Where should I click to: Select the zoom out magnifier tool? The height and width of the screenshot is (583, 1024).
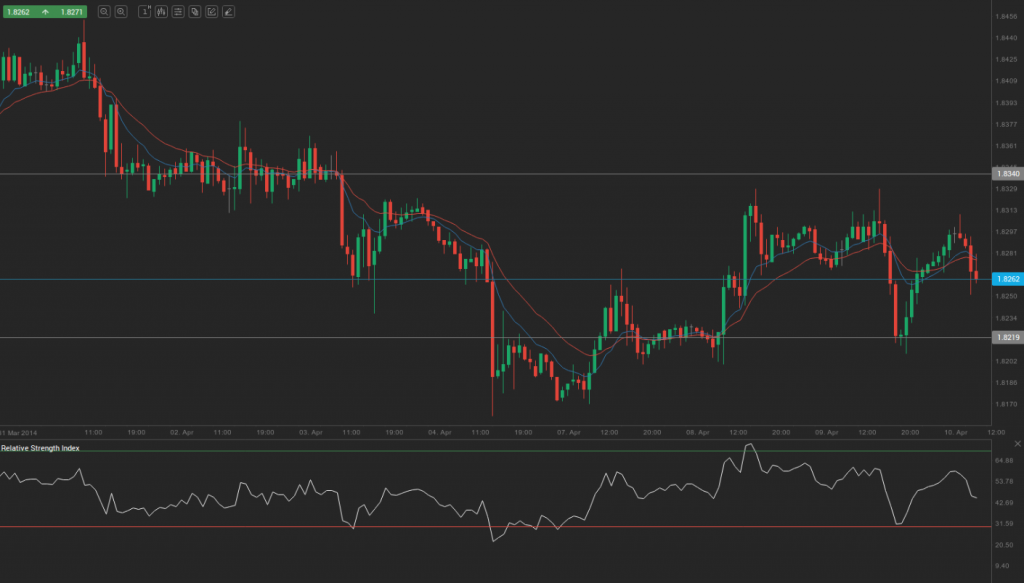tap(121, 12)
